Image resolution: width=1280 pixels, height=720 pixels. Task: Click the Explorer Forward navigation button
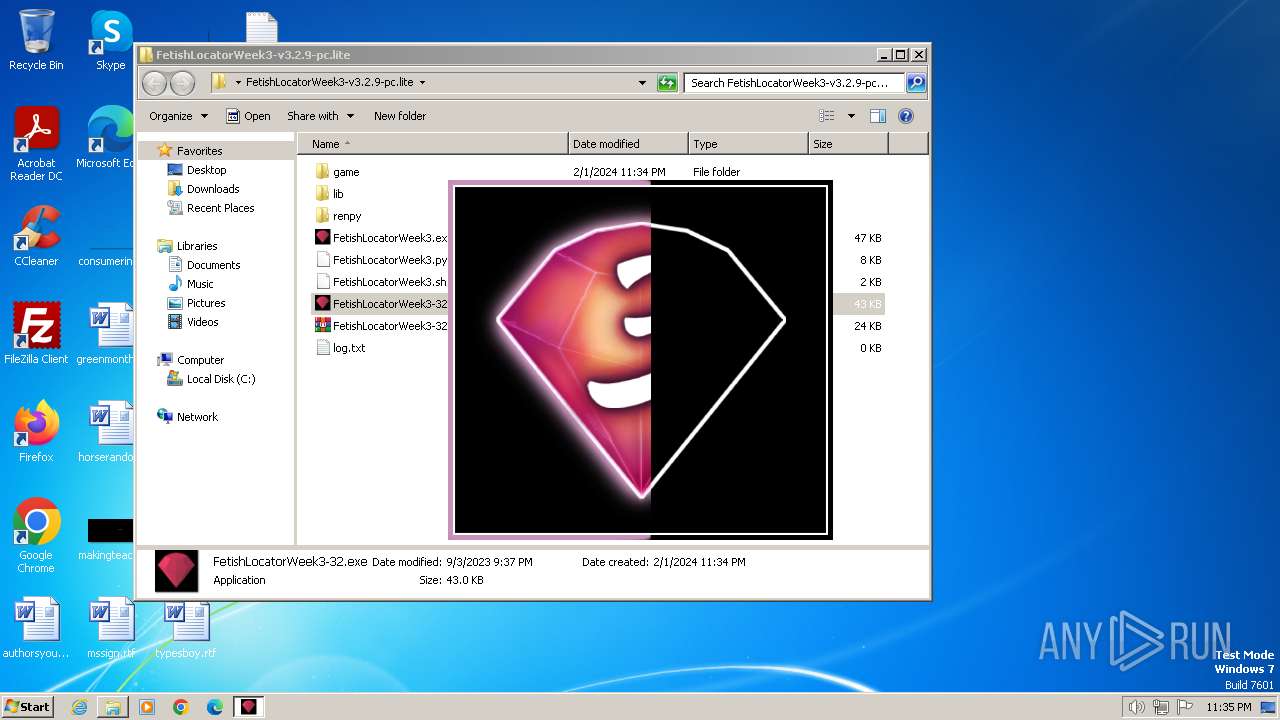(x=182, y=83)
